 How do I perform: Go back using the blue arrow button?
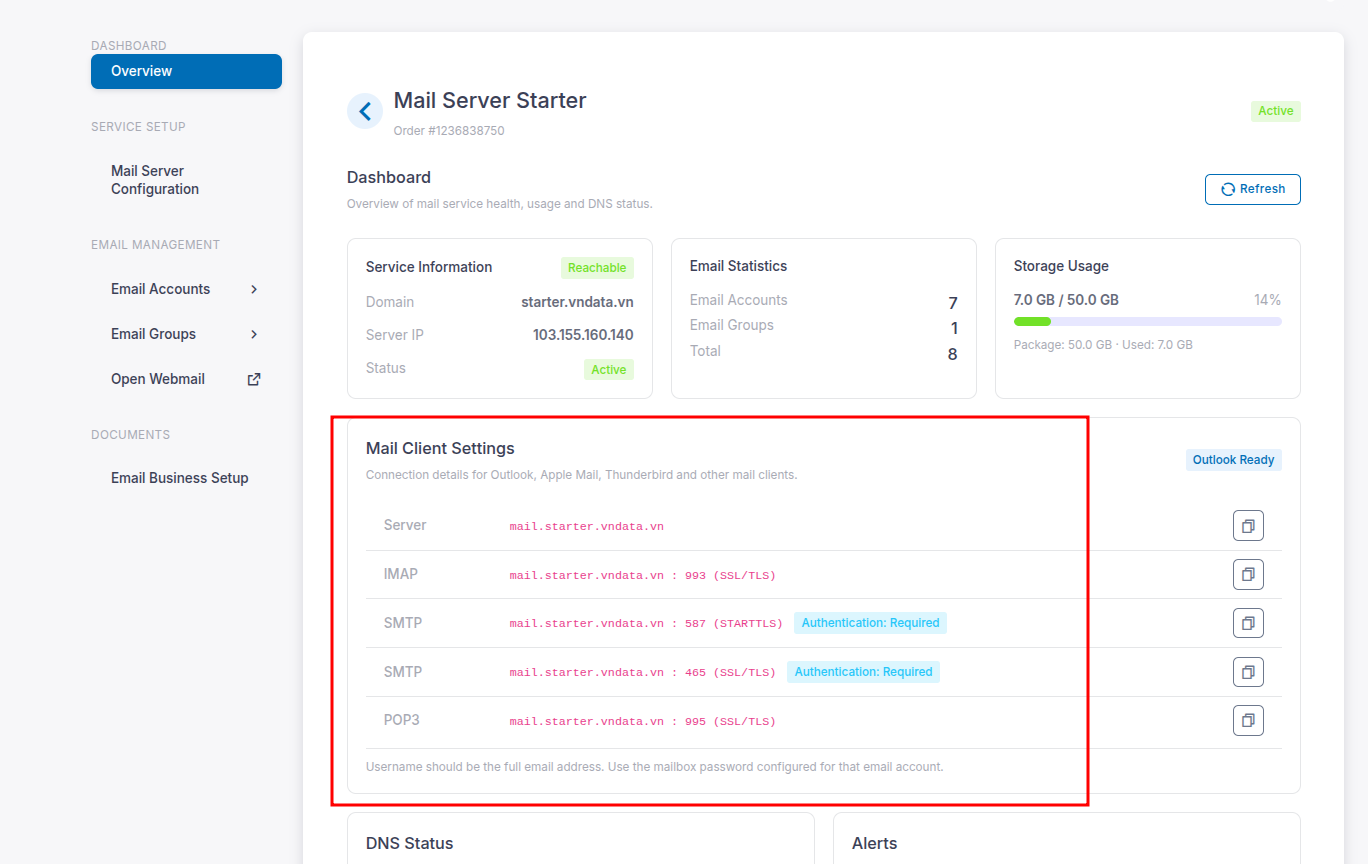365,111
